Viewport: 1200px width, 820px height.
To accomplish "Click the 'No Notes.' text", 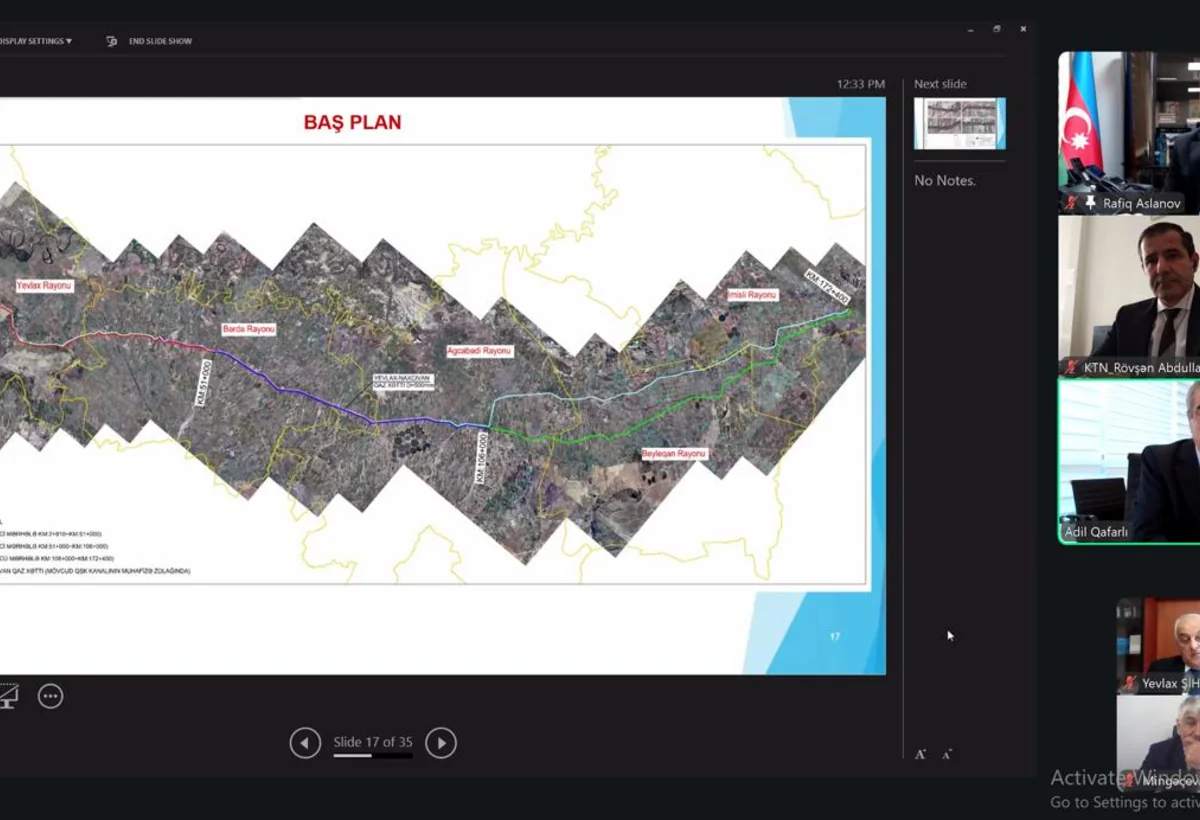I will tap(945, 181).
